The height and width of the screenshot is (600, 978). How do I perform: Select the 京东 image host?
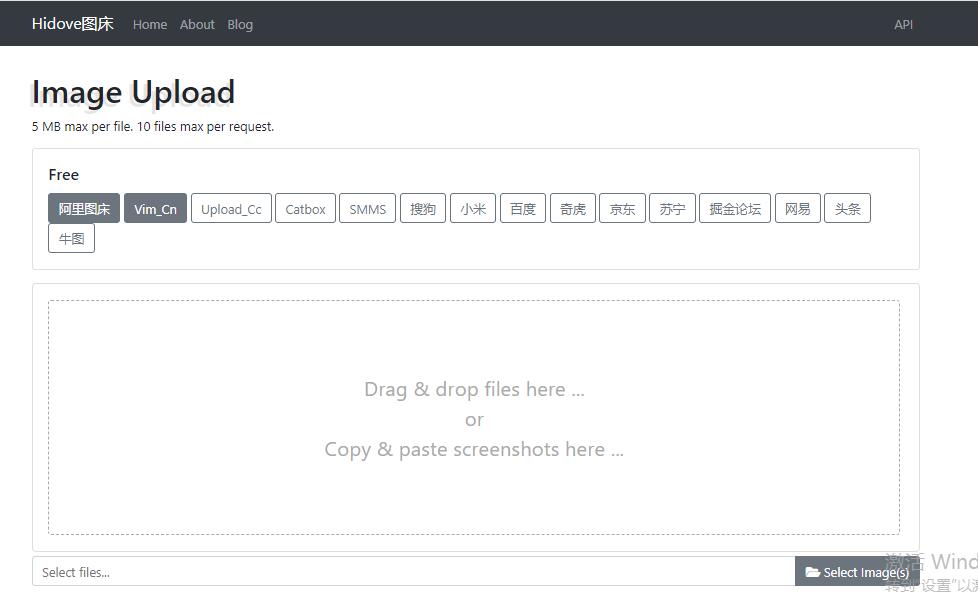click(x=622, y=209)
